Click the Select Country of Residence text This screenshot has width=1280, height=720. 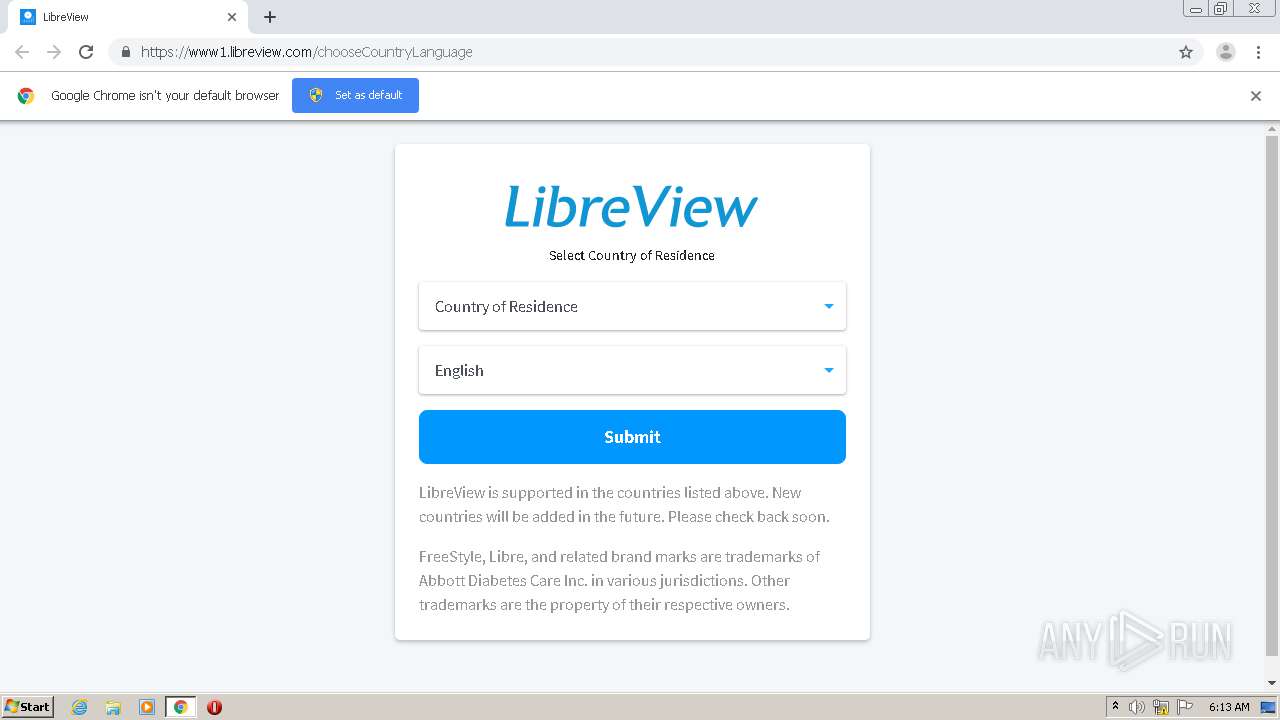(632, 255)
